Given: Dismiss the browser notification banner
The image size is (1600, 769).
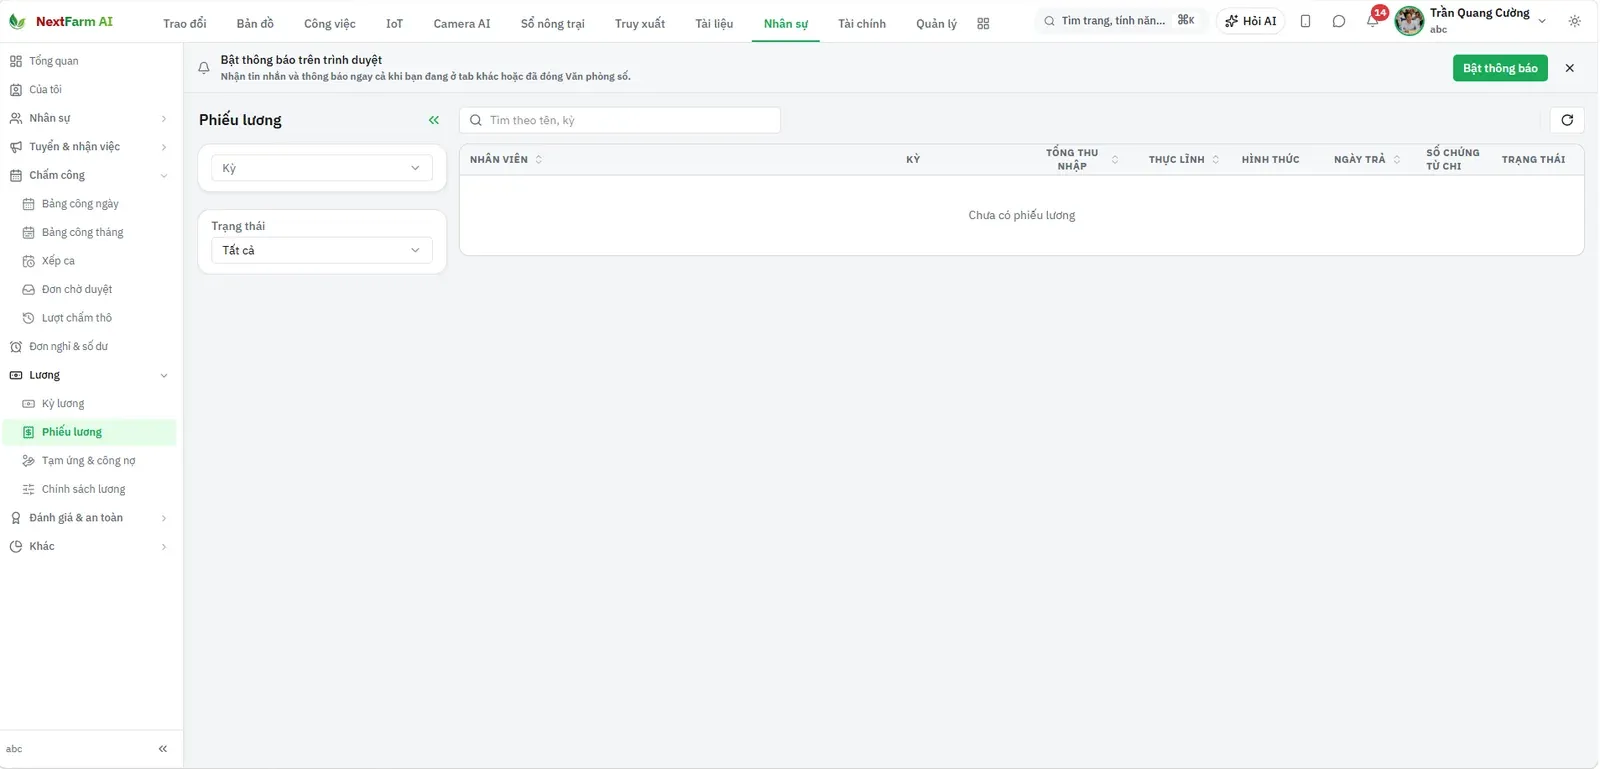Looking at the screenshot, I should 1569,68.
